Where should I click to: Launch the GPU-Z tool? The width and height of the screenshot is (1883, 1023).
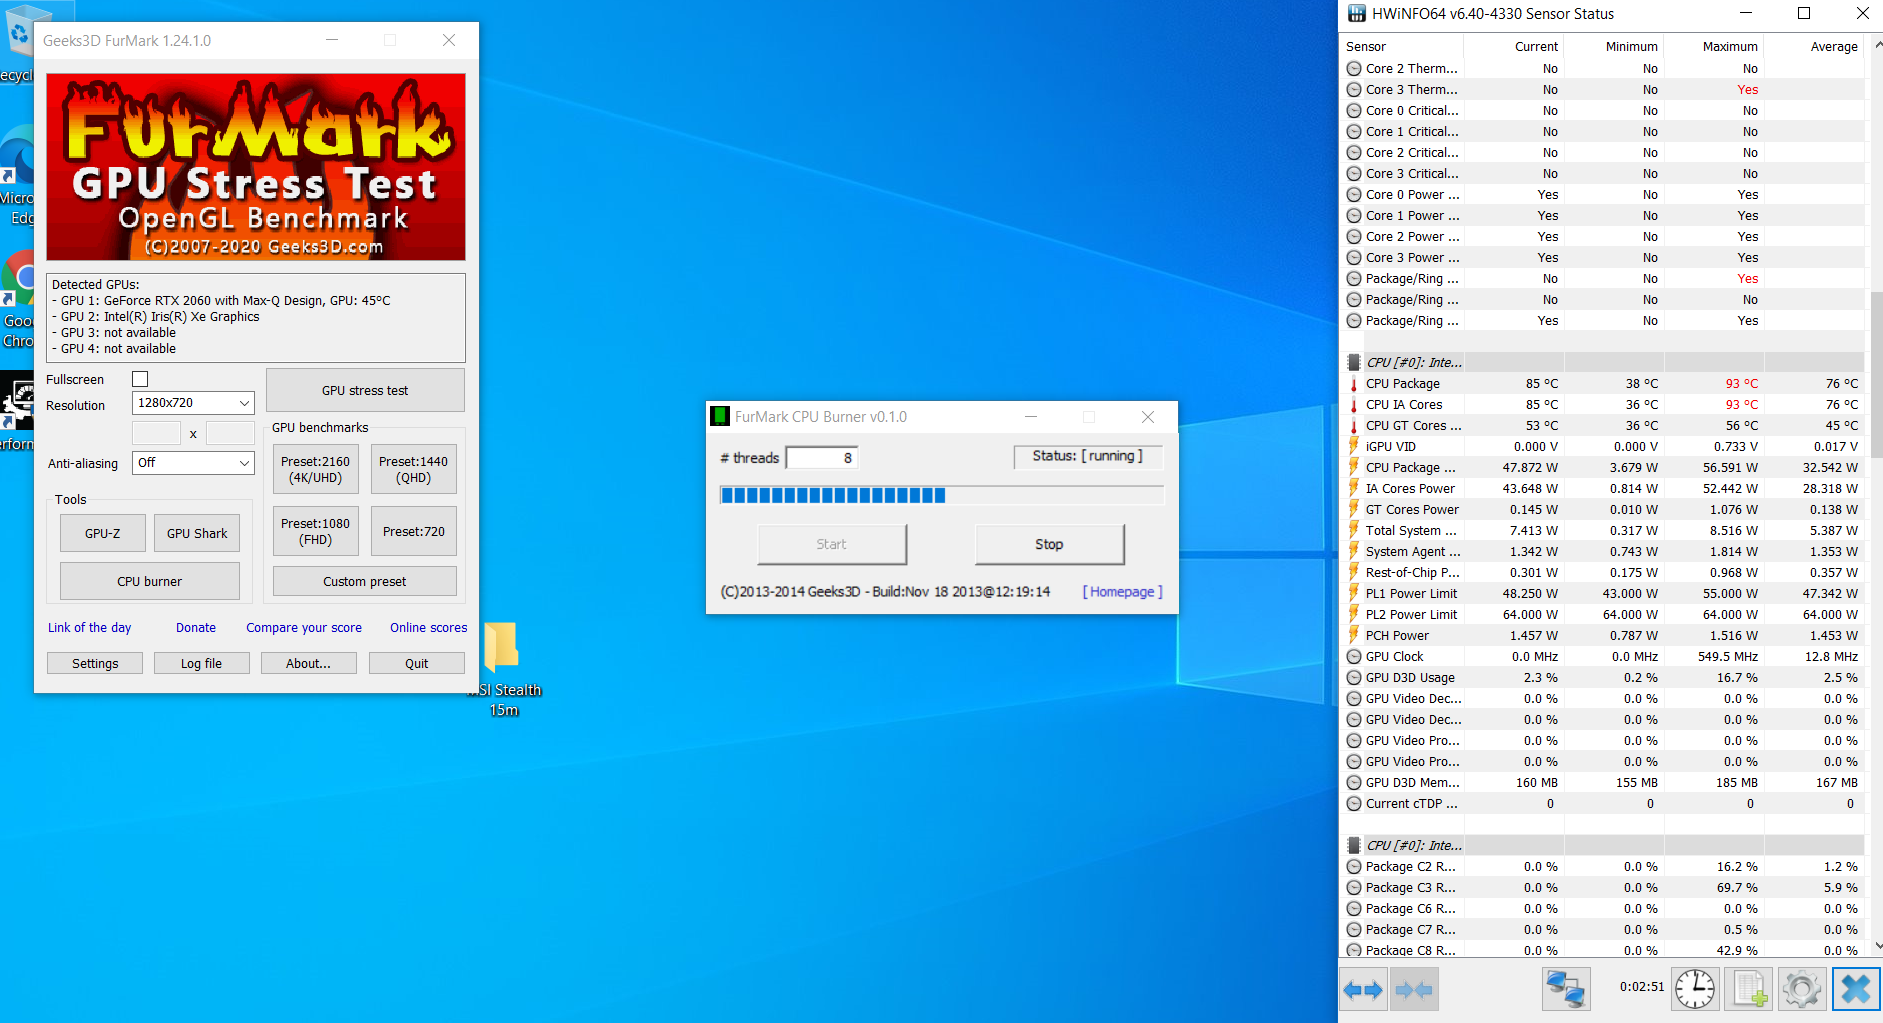point(103,534)
